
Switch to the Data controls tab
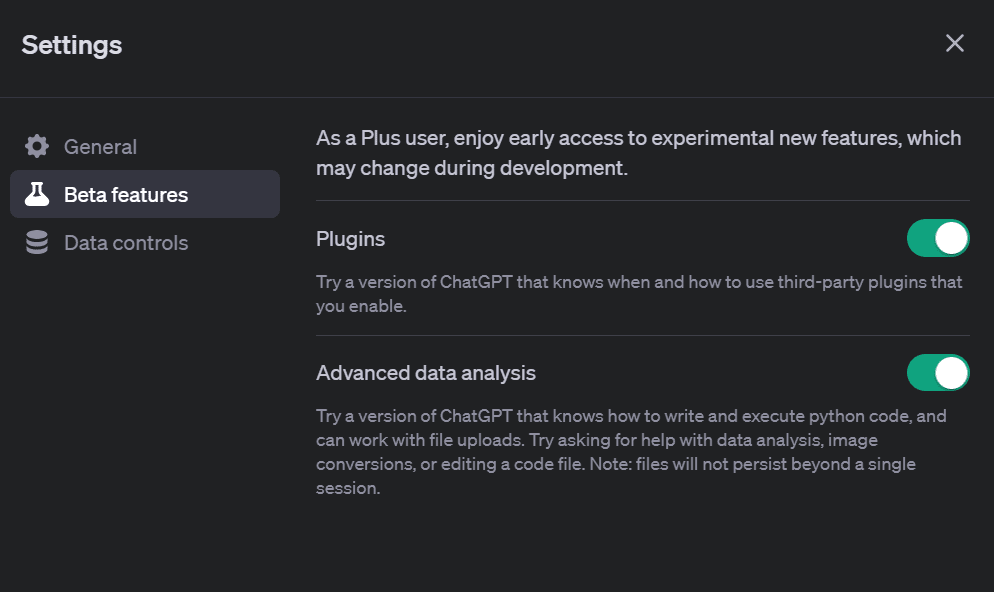click(x=126, y=243)
